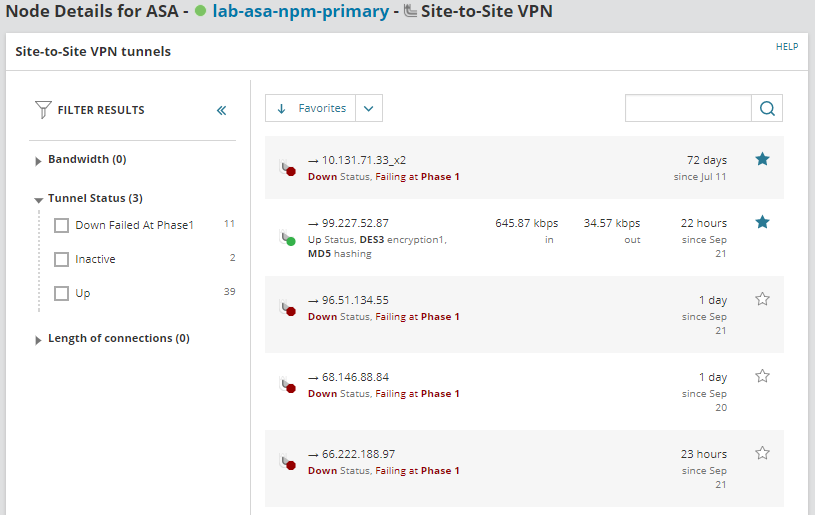Image resolution: width=815 pixels, height=515 pixels.
Task: Tick the Up tunnel status checkbox
Action: (61, 293)
